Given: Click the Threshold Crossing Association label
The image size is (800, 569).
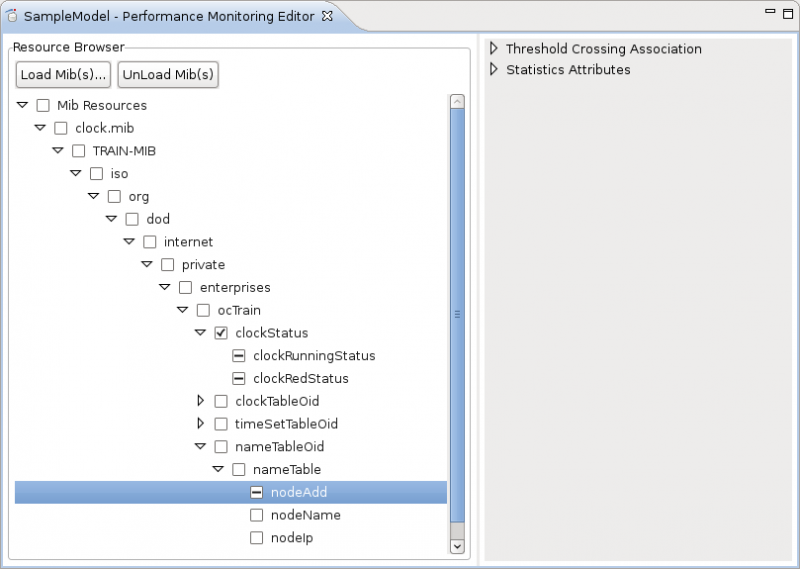Looking at the screenshot, I should [604, 49].
